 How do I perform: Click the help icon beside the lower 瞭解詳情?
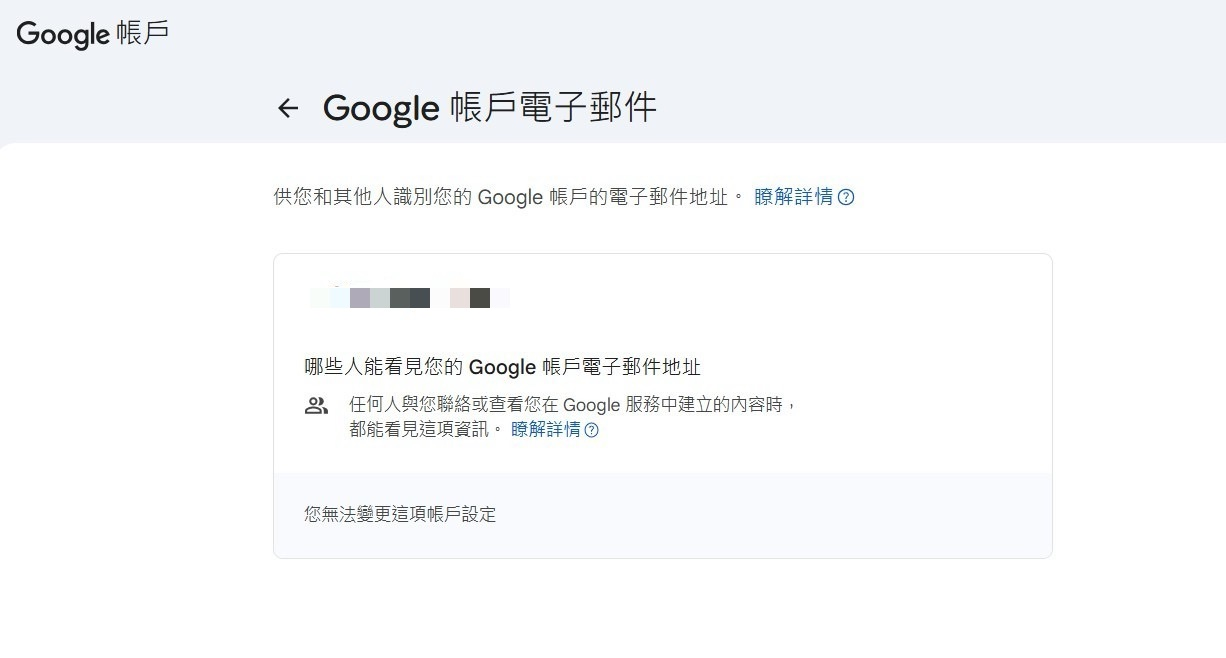(x=591, y=430)
